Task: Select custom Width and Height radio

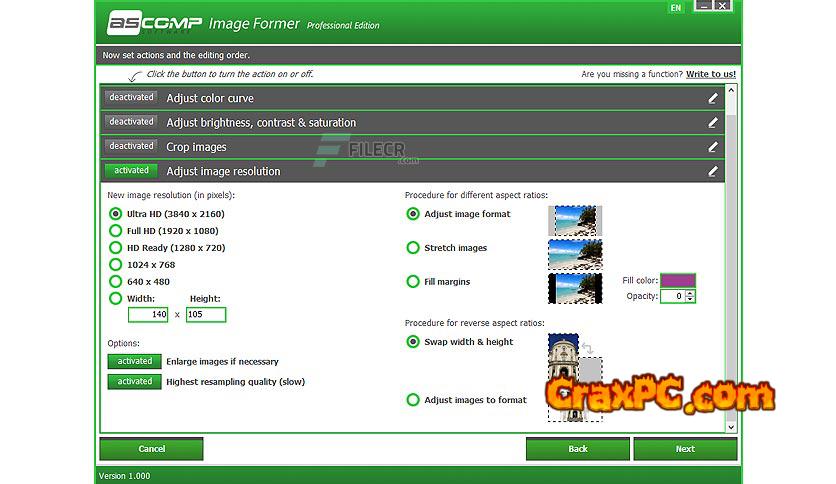Action: [115, 299]
